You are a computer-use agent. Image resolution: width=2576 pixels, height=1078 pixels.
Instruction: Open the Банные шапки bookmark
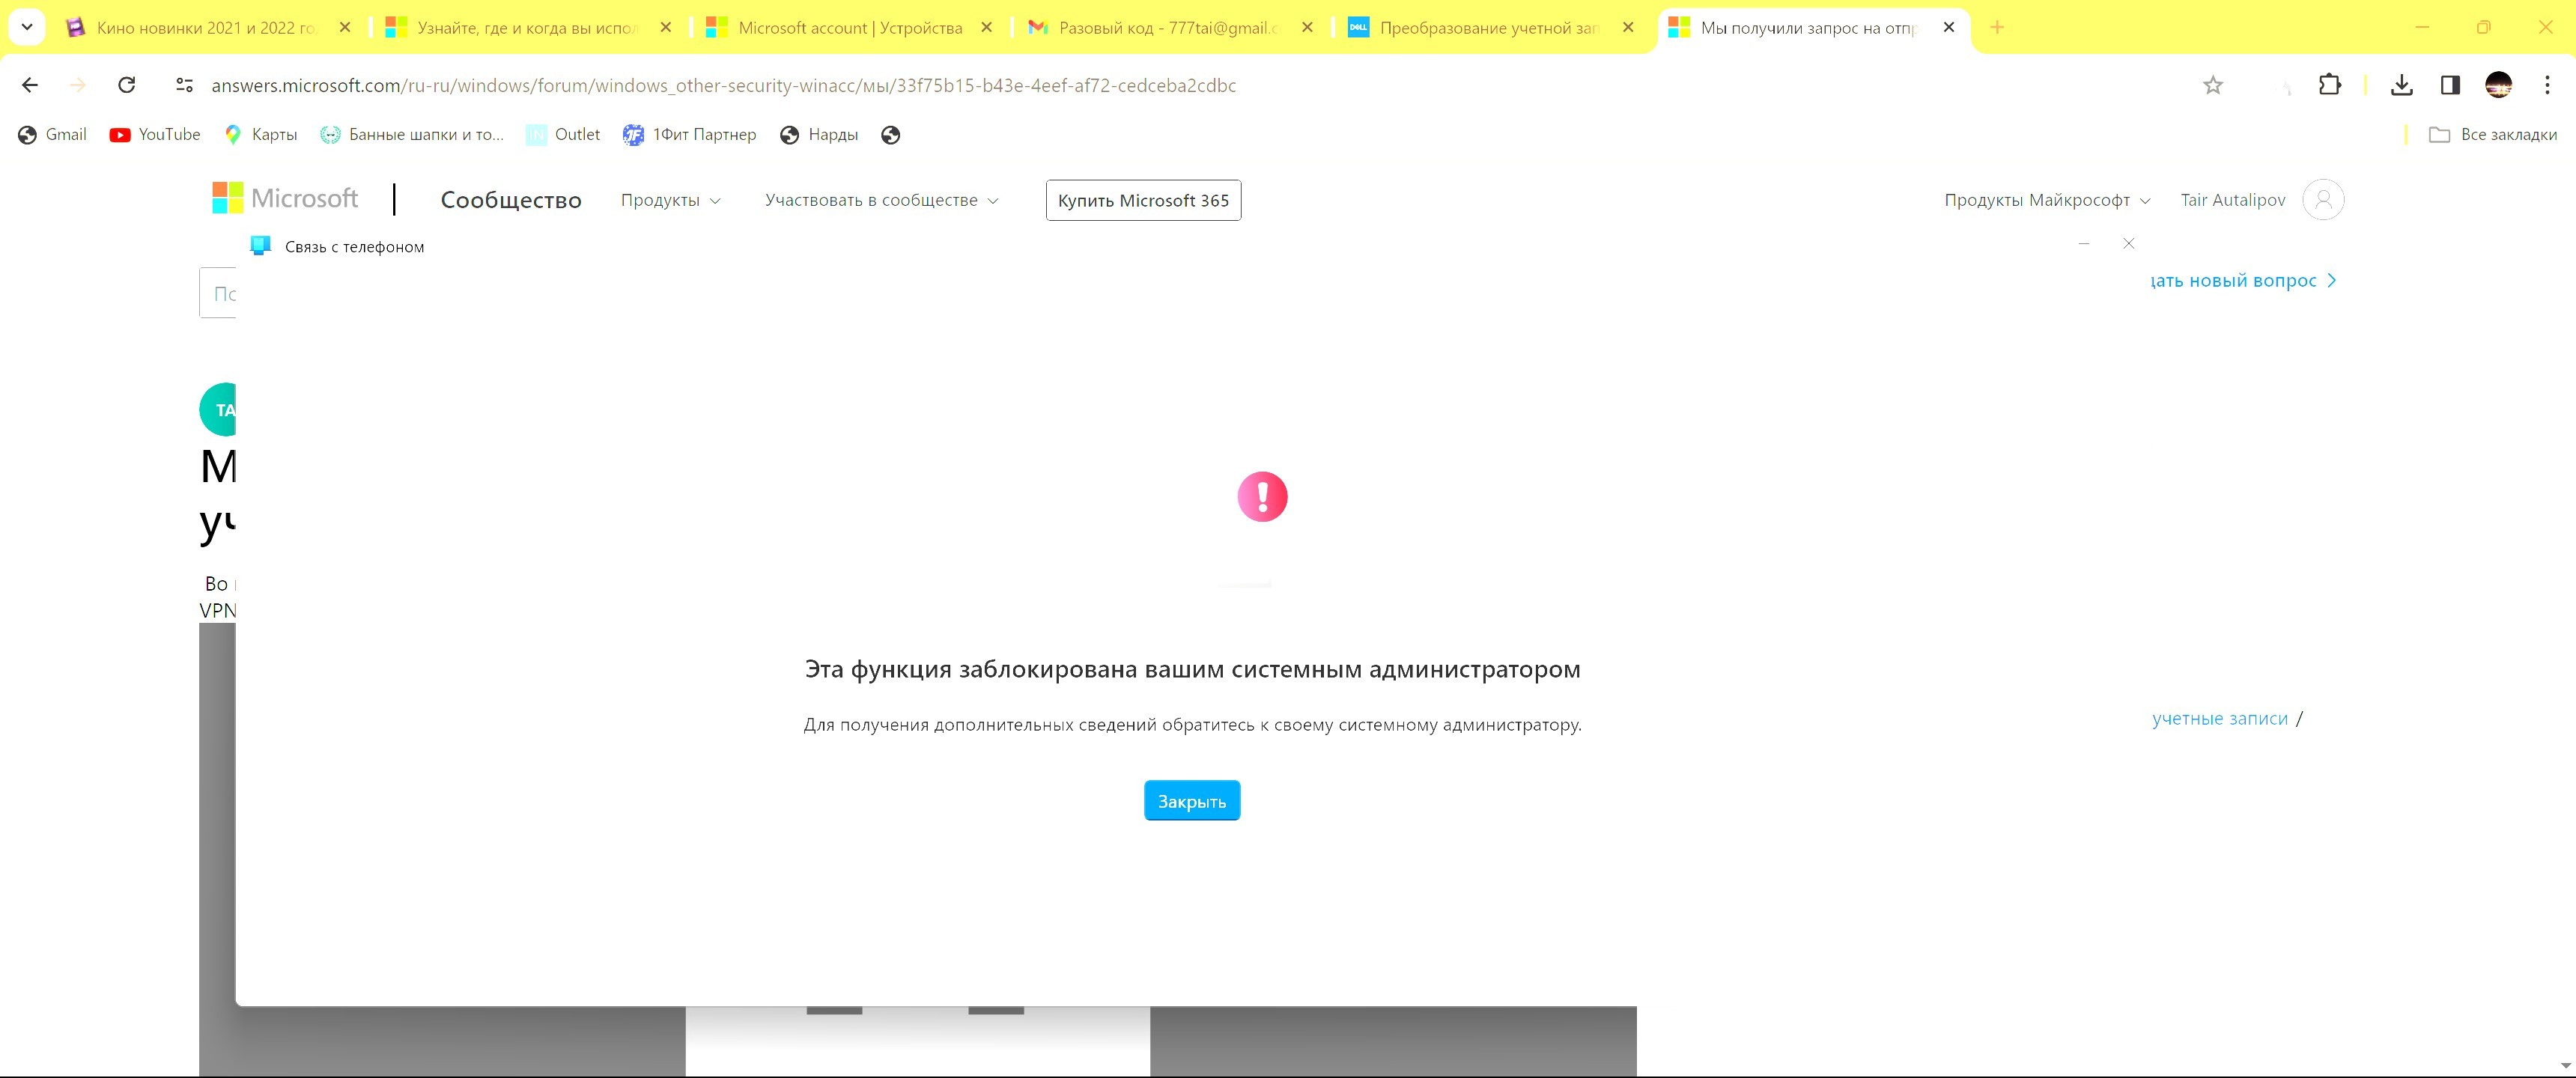[x=412, y=135]
